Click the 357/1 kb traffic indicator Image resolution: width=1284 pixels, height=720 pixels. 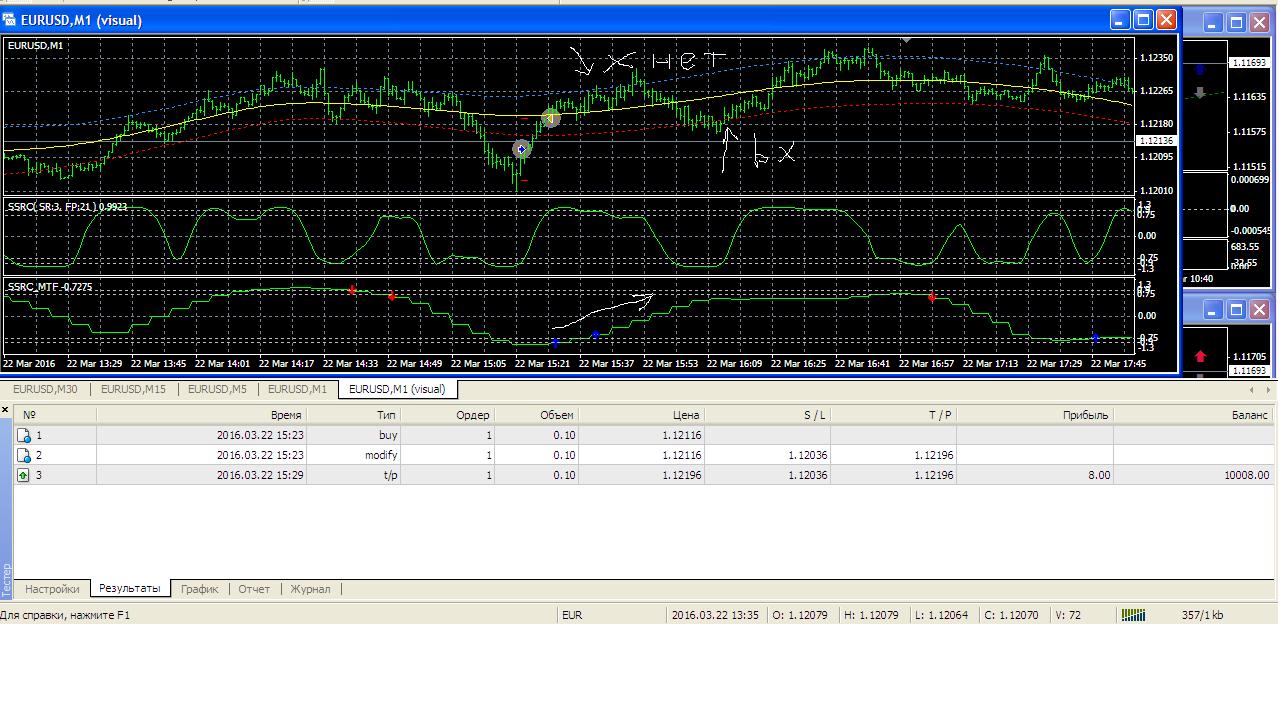(1202, 615)
